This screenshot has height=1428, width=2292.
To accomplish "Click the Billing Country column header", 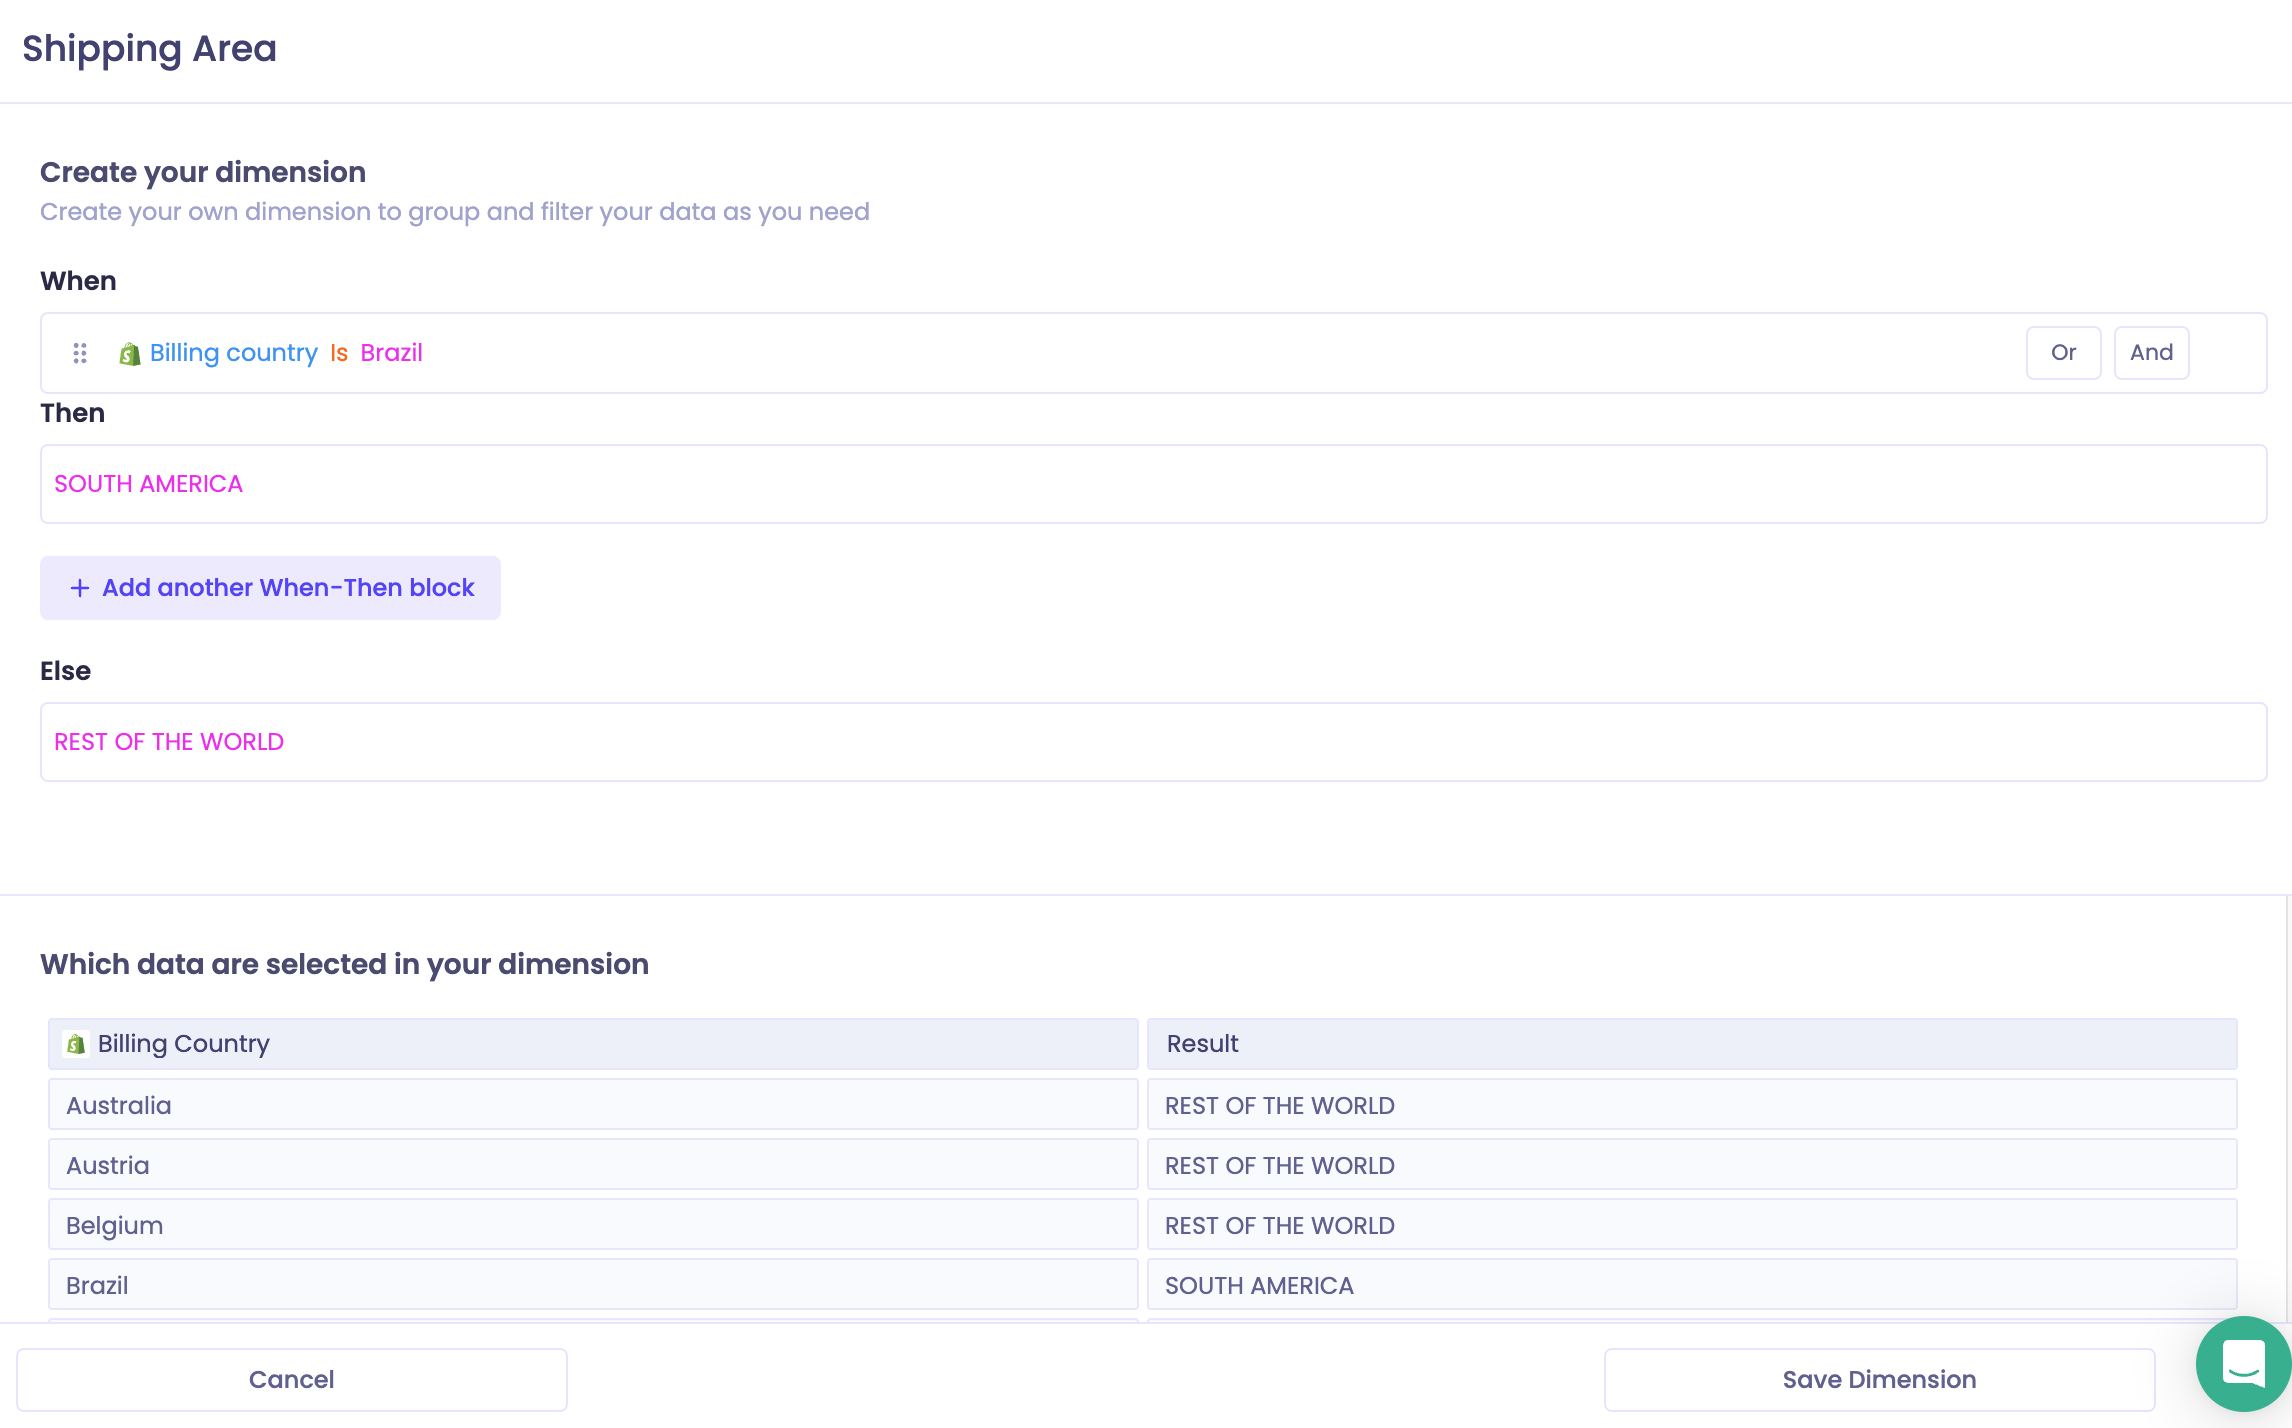I will (593, 1044).
